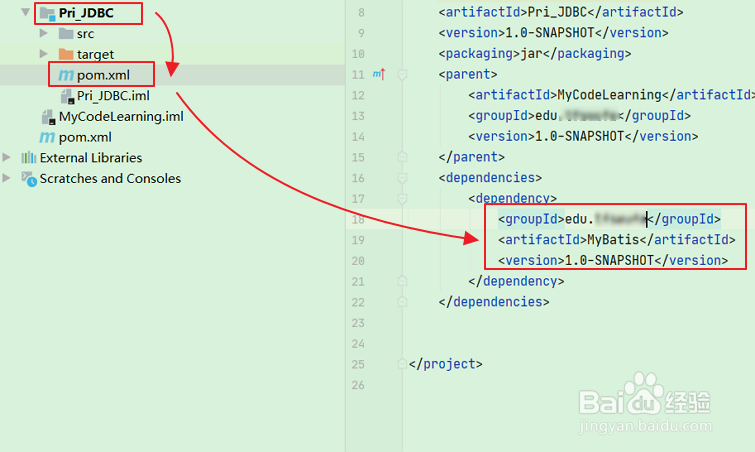Click version 1.0-SNAPSHOT on line 14
The width and height of the screenshot is (755, 452).
pyautogui.click(x=580, y=136)
